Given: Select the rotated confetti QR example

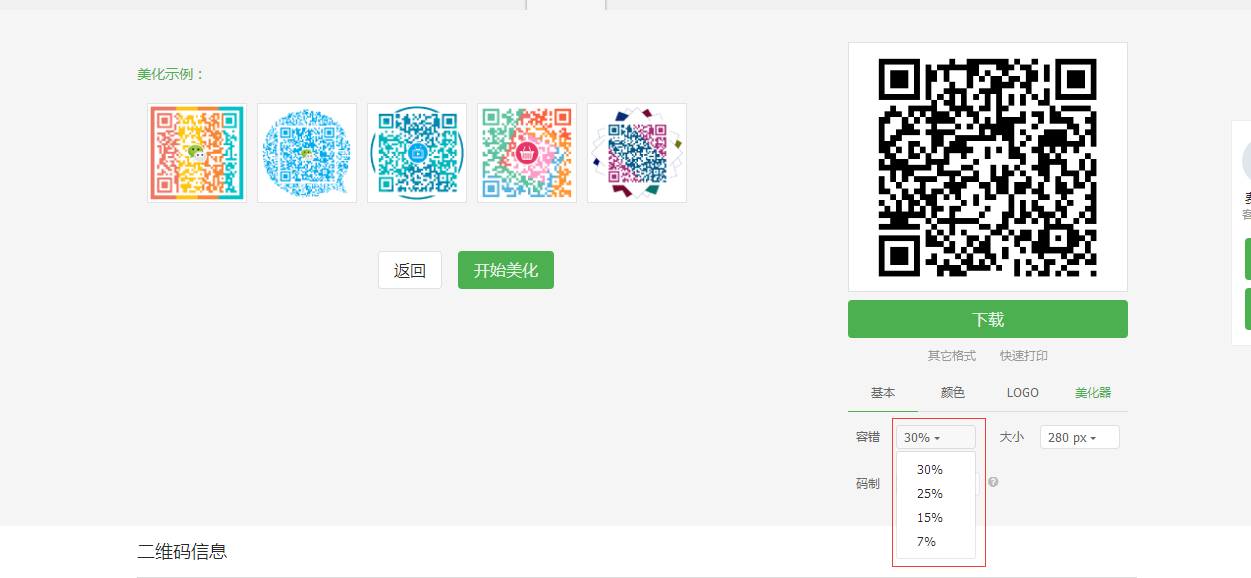Looking at the screenshot, I should tap(637, 153).
